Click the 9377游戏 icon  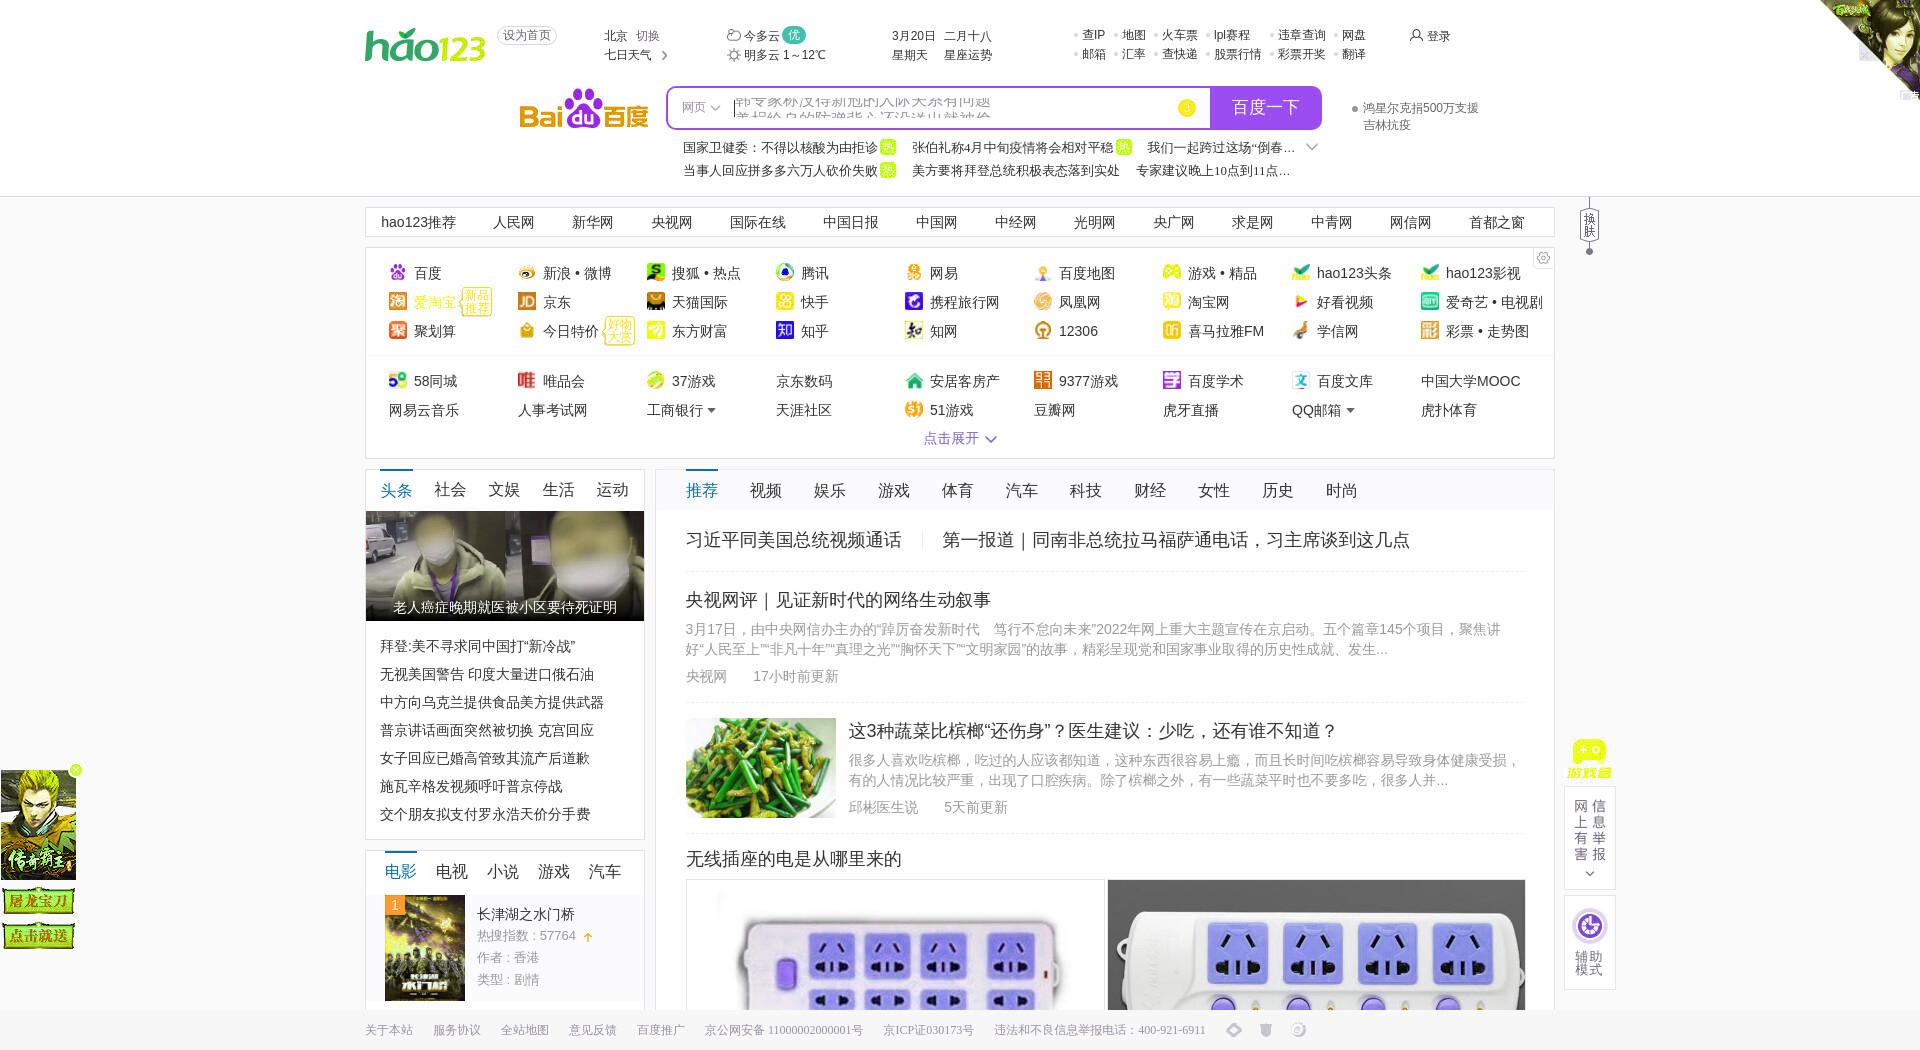tap(1043, 380)
